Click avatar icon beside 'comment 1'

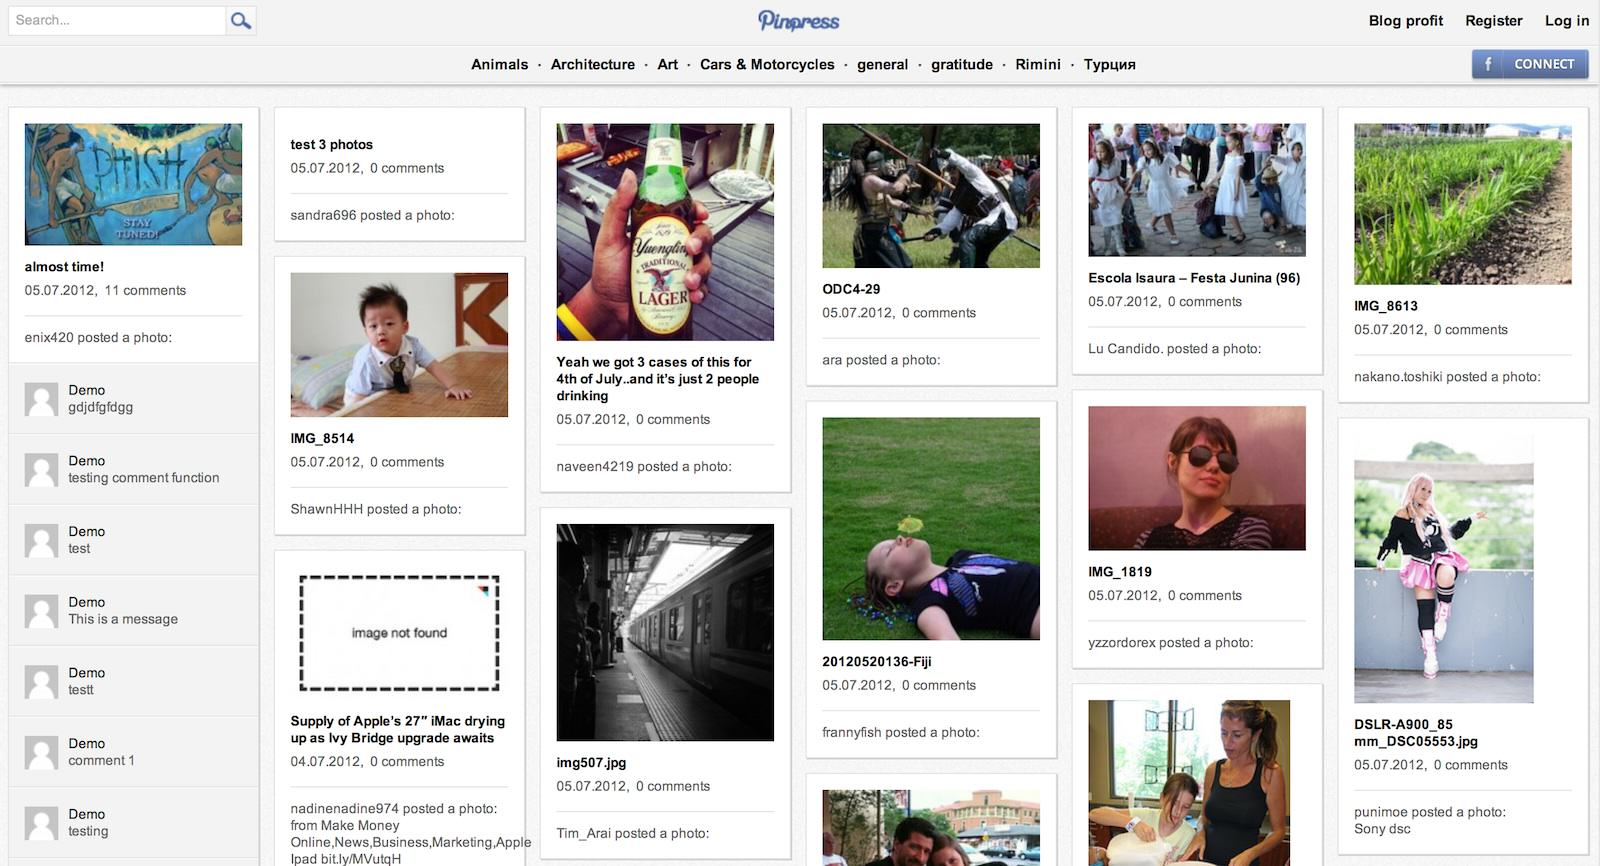tap(41, 752)
